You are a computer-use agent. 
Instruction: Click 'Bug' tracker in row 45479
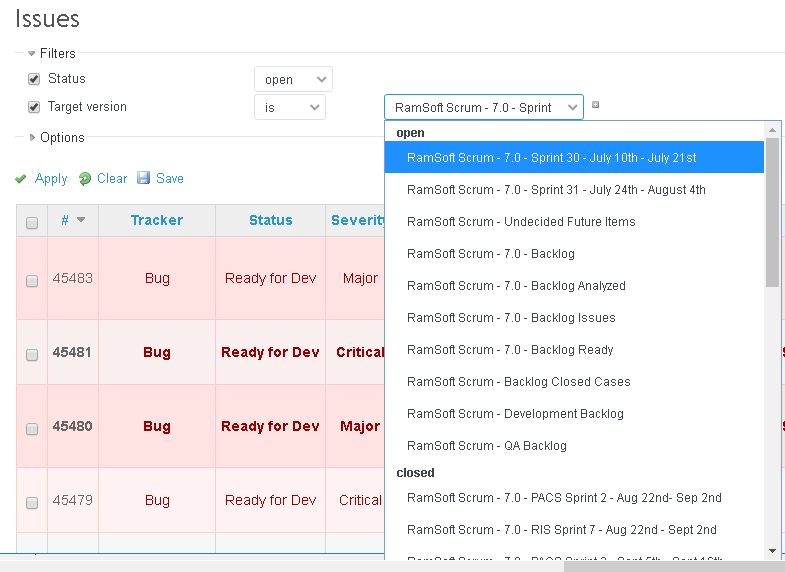pos(157,500)
